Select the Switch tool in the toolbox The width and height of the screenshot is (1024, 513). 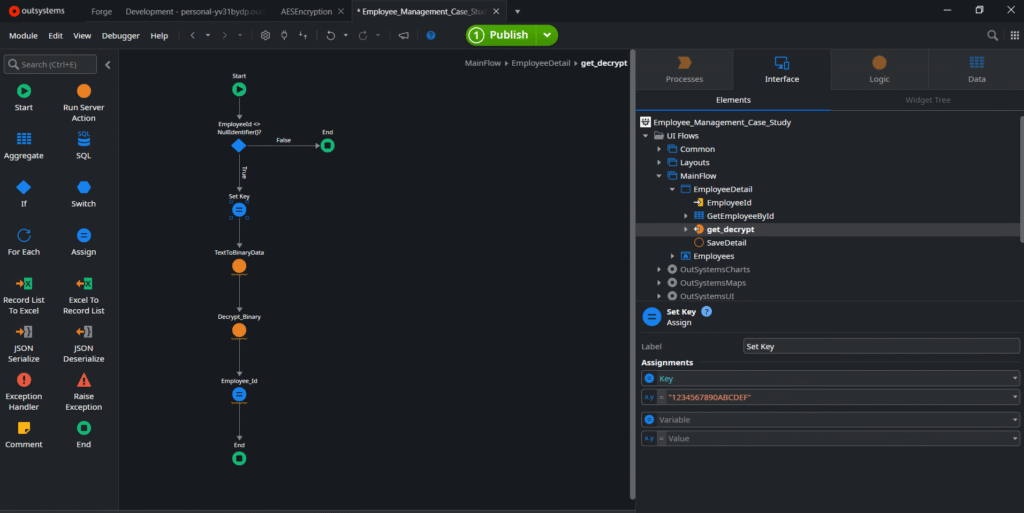tap(84, 193)
